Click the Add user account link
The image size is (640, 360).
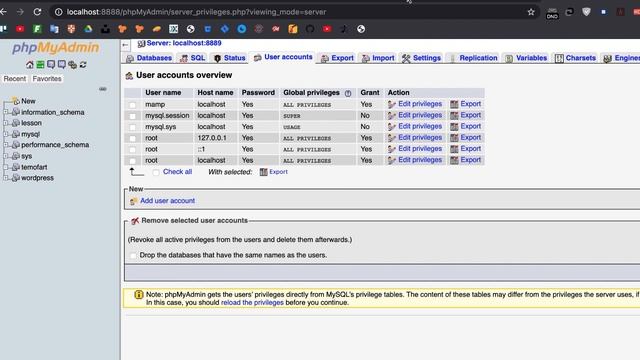(x=167, y=201)
